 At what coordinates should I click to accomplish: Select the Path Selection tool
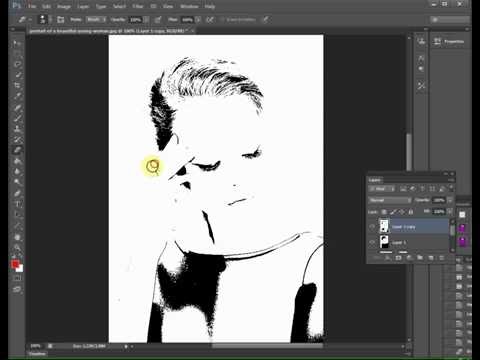(17, 215)
